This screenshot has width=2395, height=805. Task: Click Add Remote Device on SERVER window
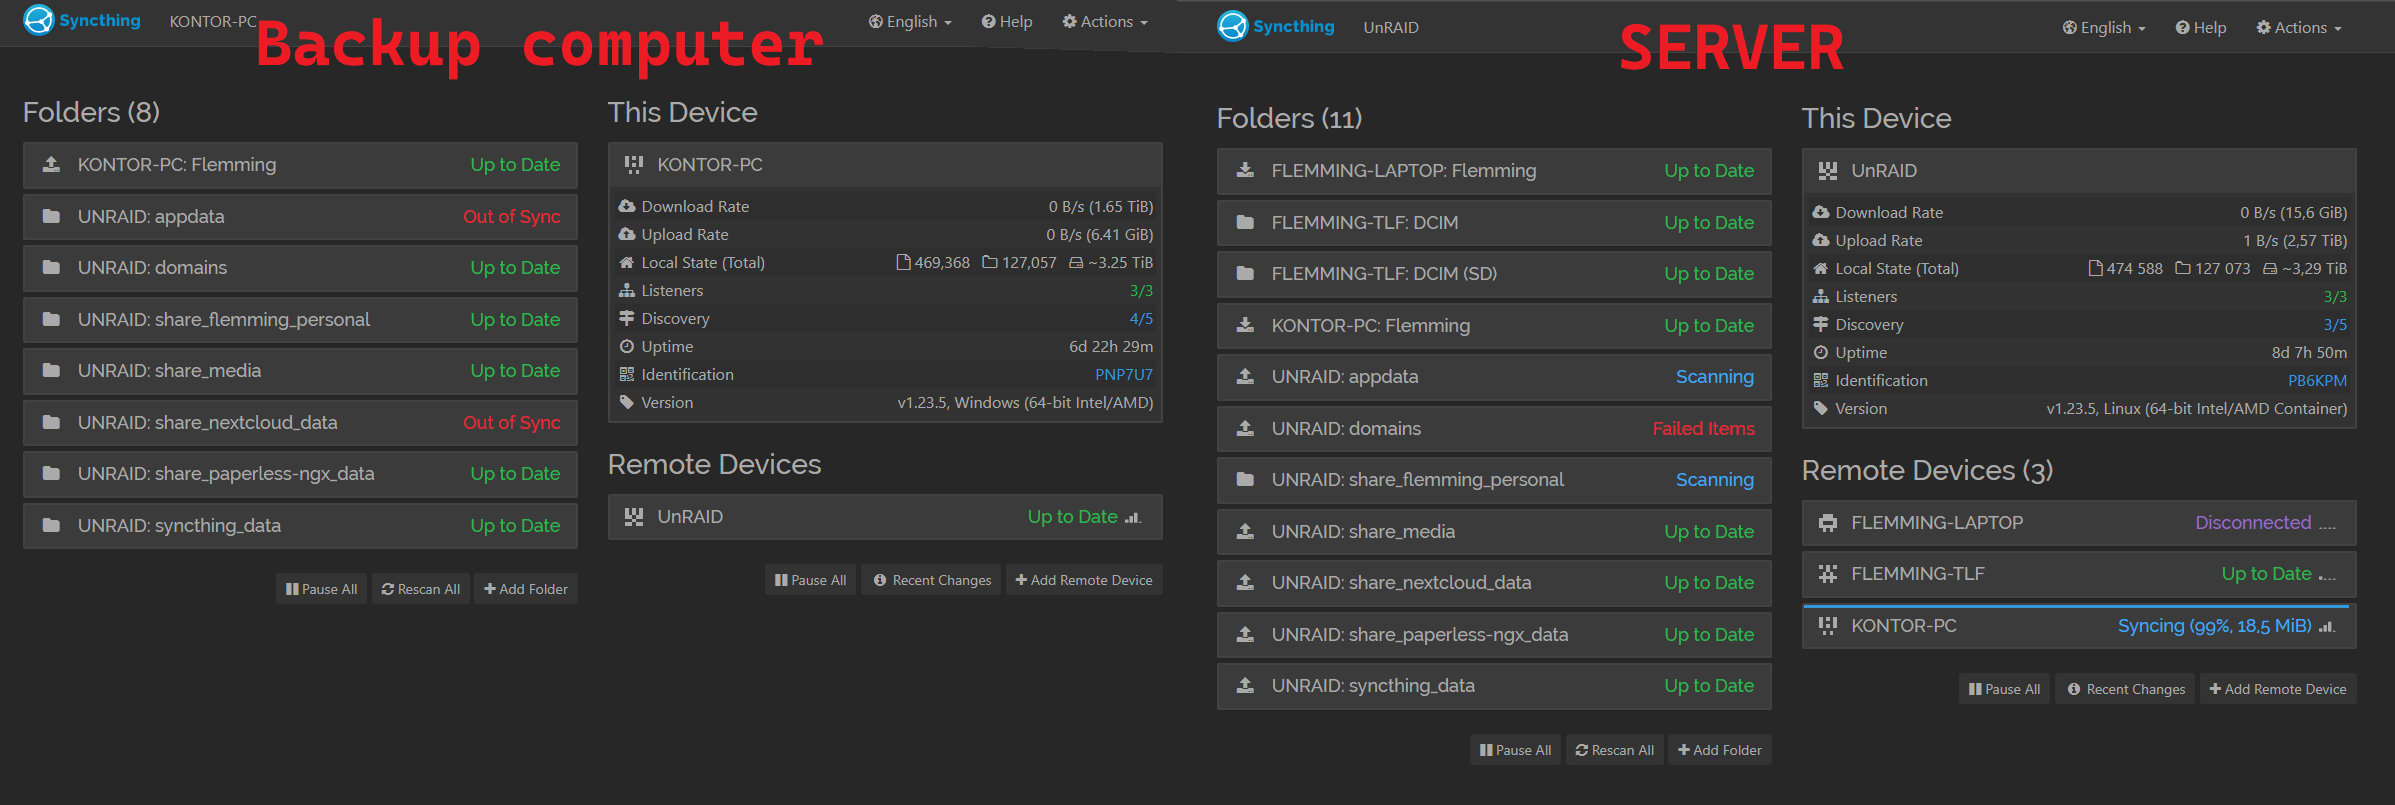[x=2278, y=689]
